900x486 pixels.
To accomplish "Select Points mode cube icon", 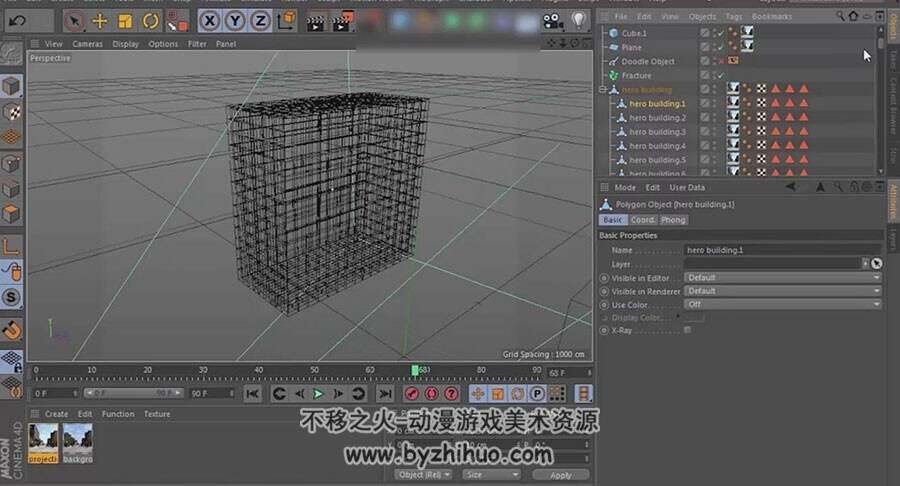I will [11, 164].
